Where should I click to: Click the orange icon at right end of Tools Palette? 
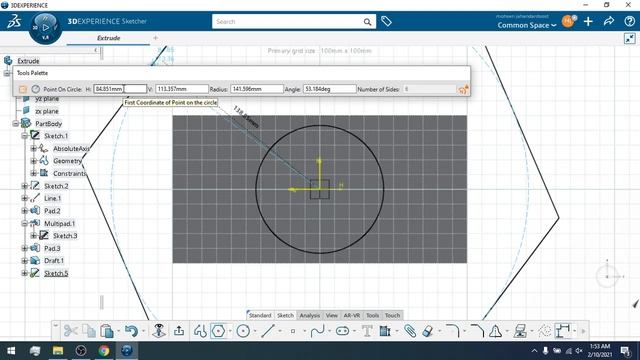point(463,89)
